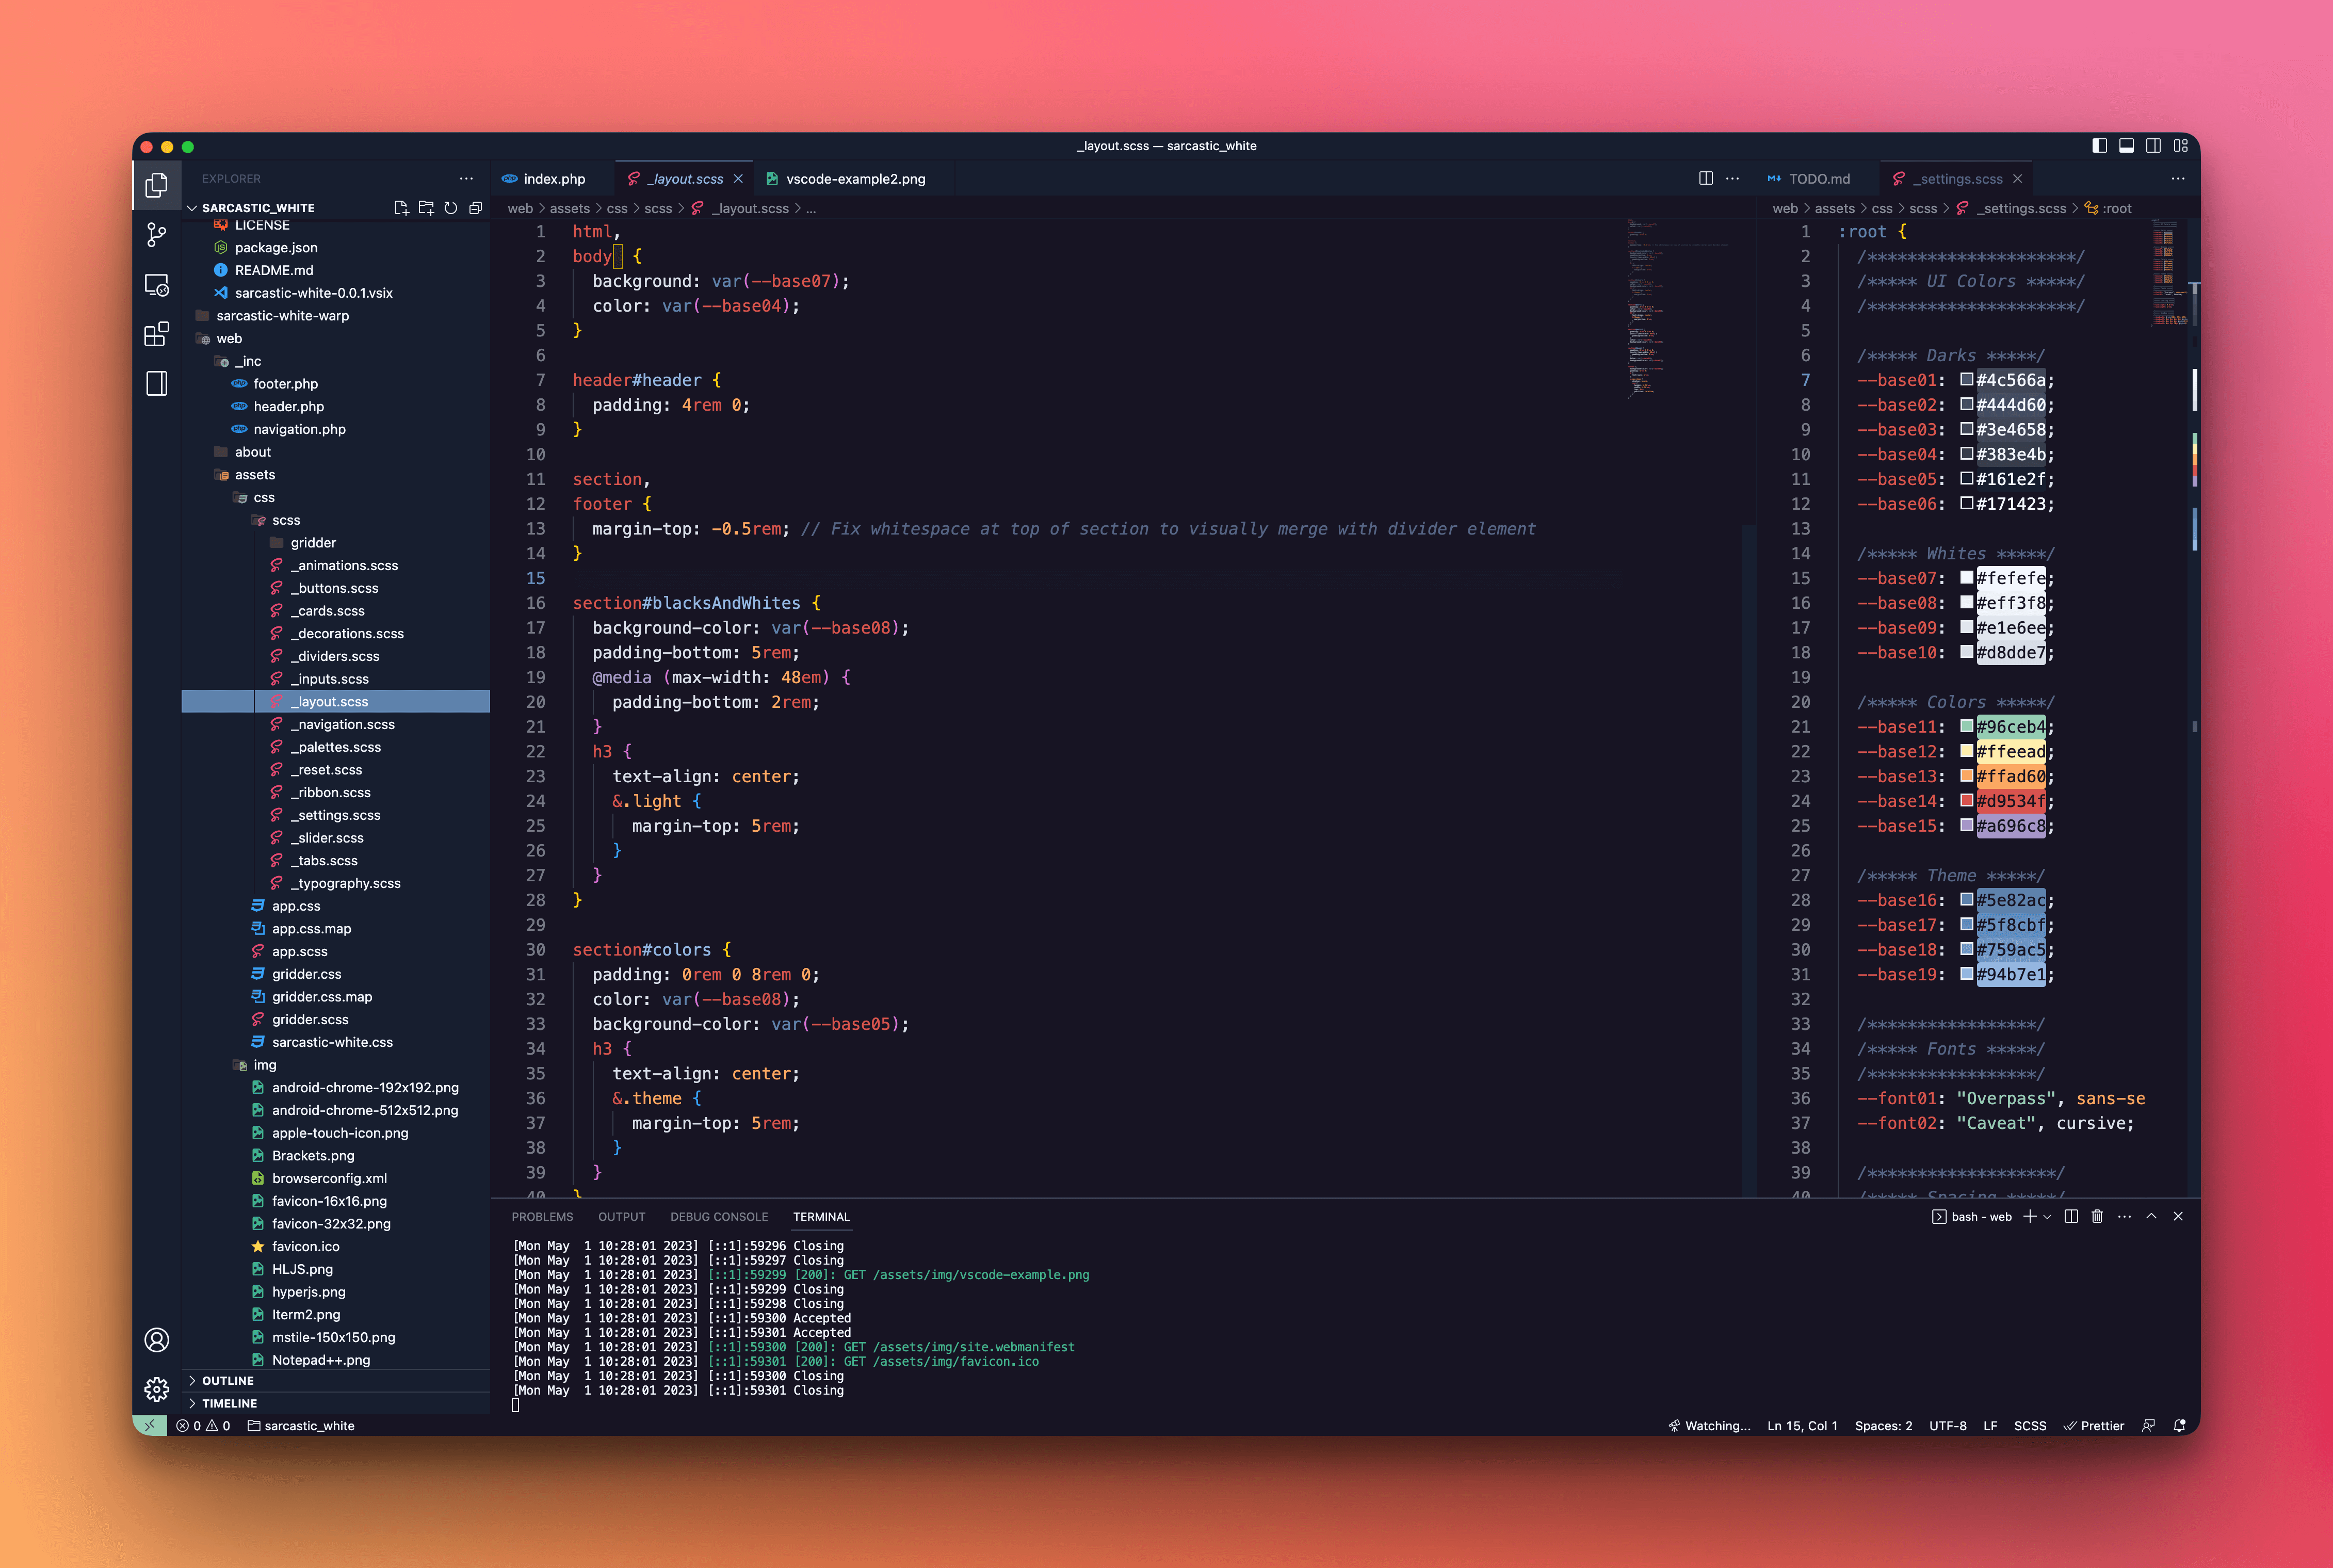Viewport: 2333px width, 1568px height.
Task: Click the Prettier status bar button
Action: point(2094,1426)
